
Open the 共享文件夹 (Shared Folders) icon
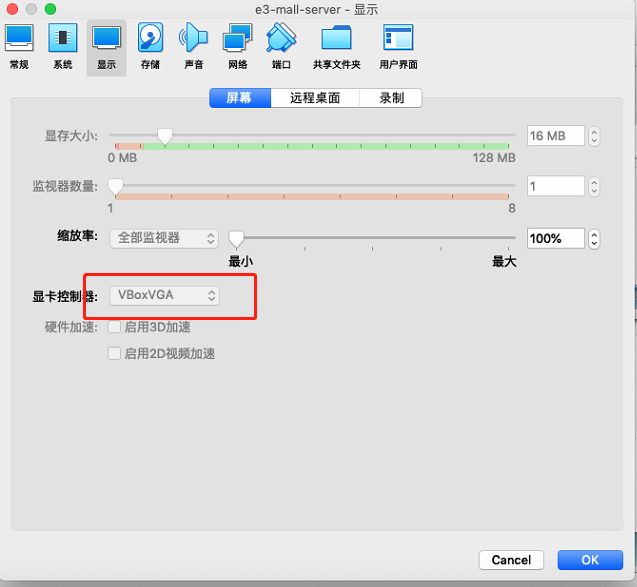tap(336, 47)
